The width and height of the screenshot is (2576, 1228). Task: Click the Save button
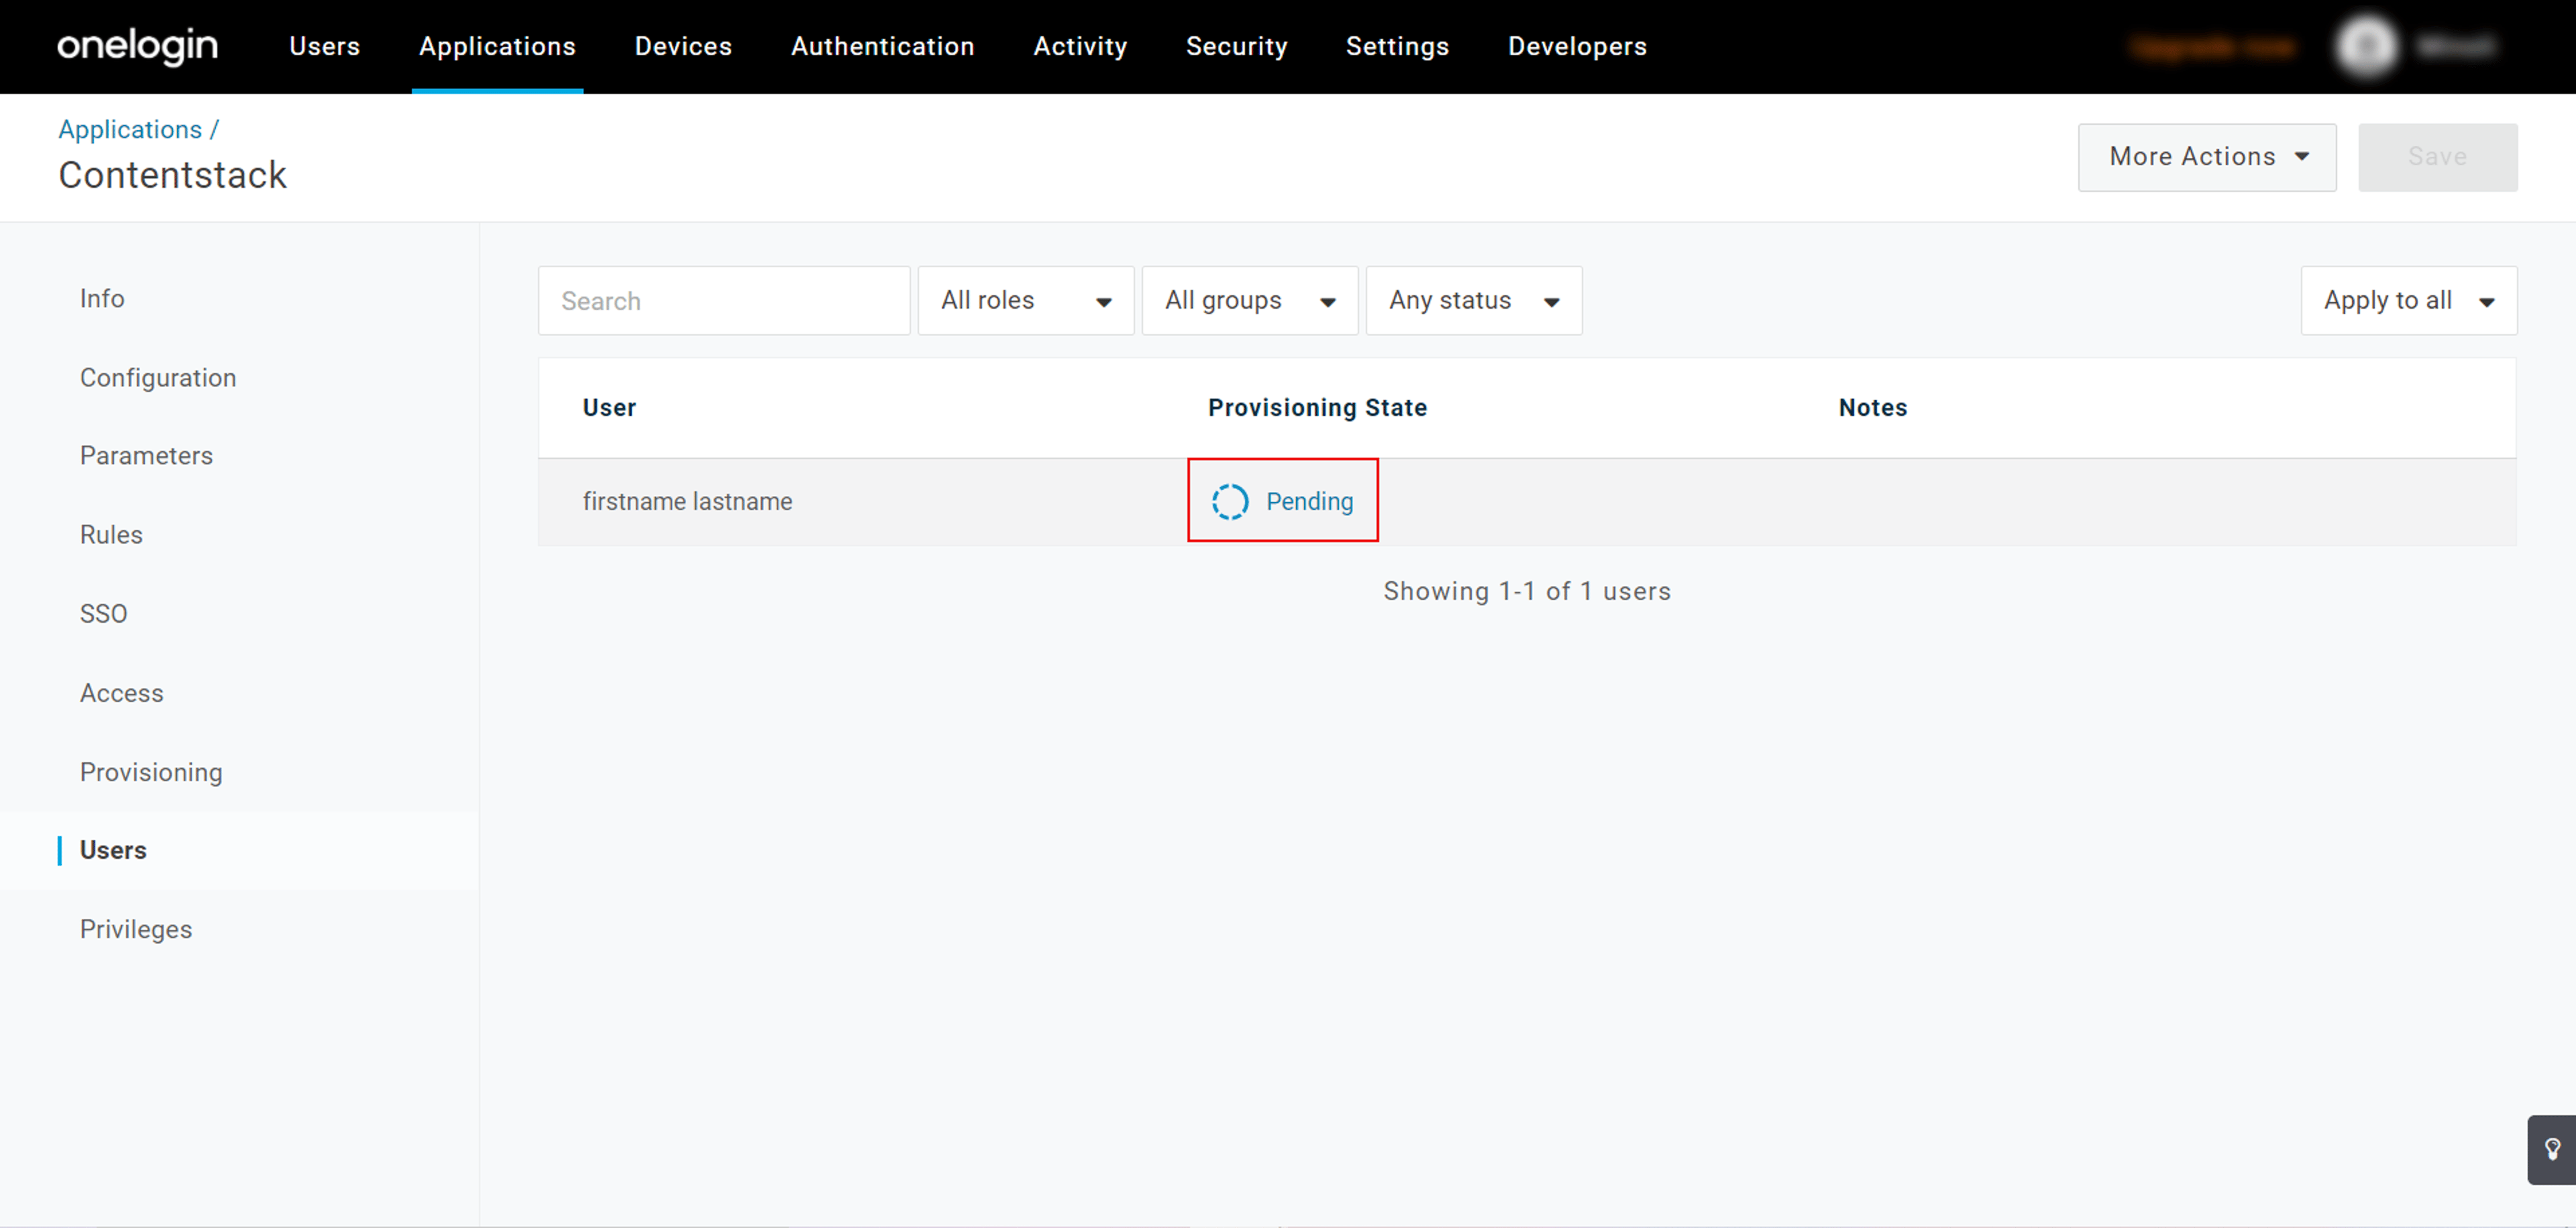click(2437, 157)
